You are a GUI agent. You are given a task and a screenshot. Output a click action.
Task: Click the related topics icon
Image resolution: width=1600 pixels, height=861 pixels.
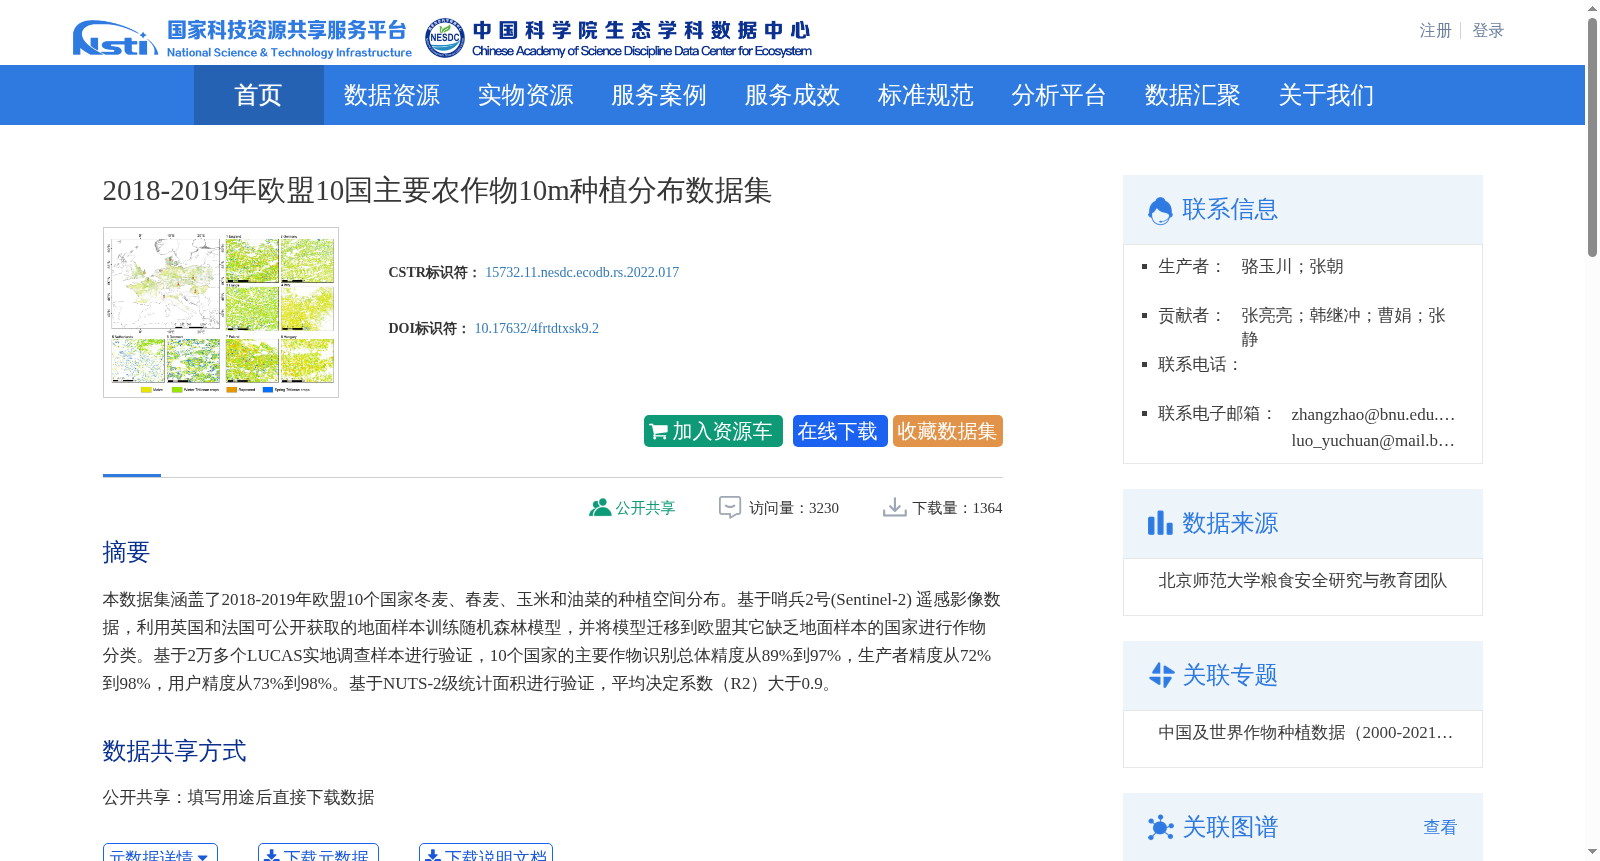pos(1160,675)
